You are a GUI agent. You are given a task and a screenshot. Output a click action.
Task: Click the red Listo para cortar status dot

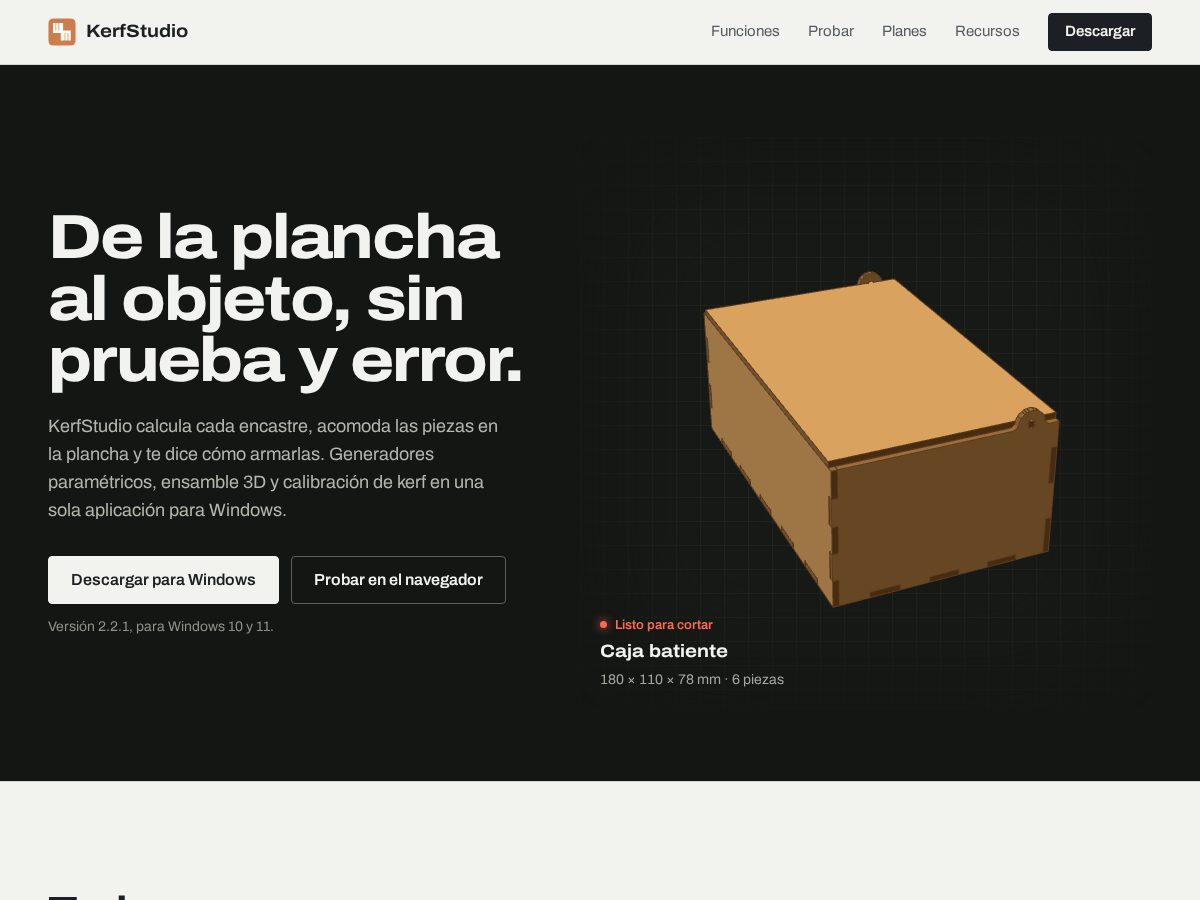tap(603, 625)
